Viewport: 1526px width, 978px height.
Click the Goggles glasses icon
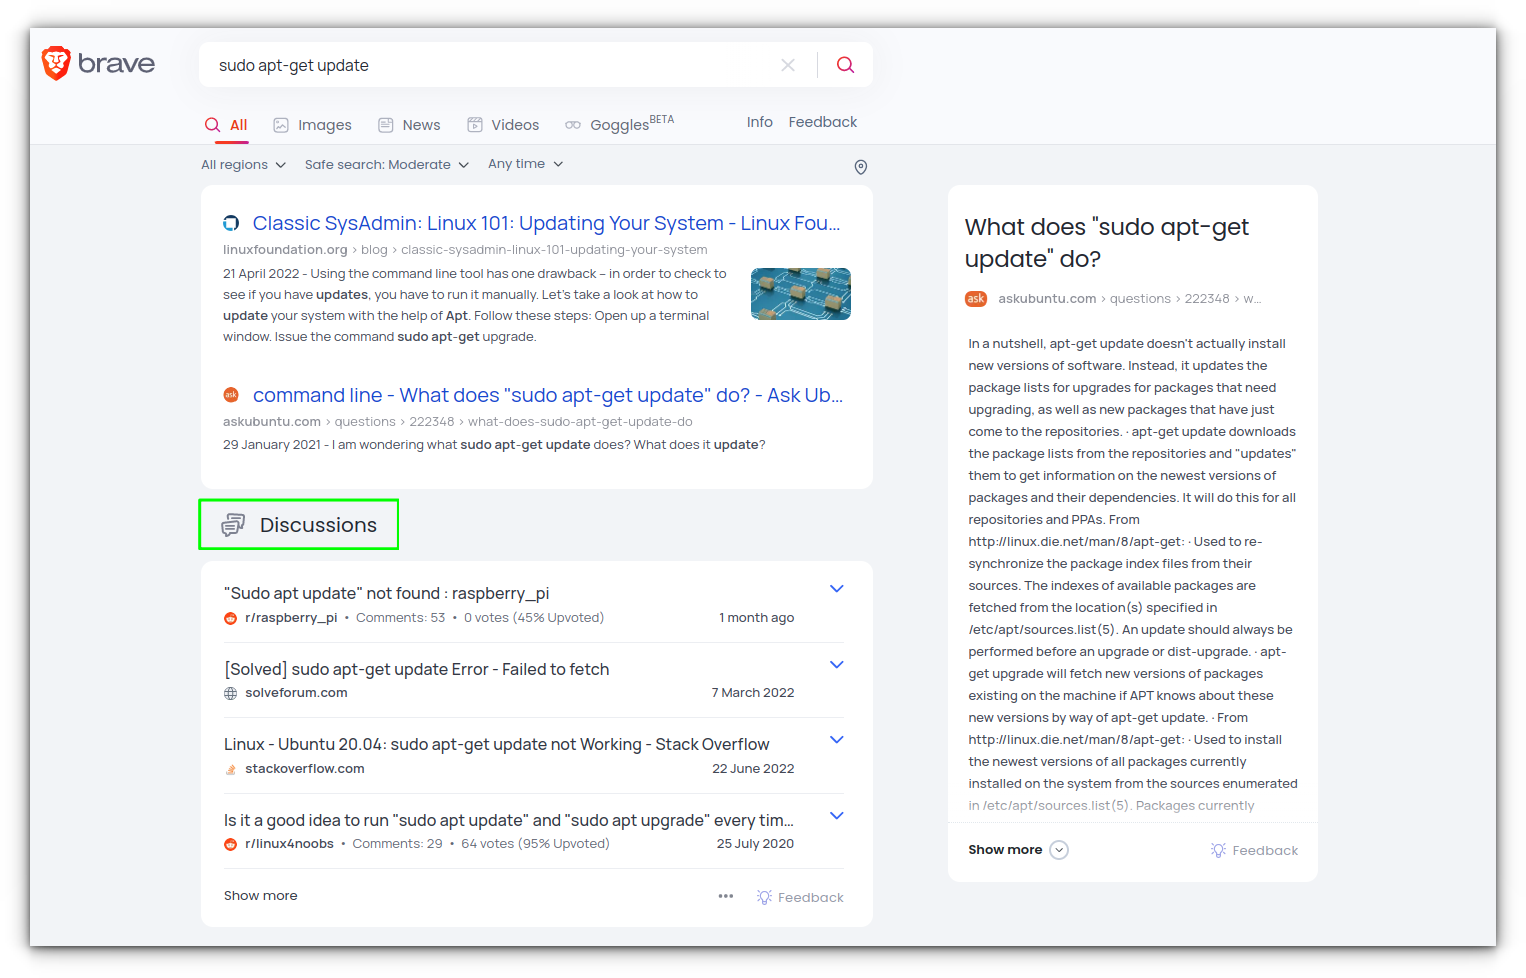pos(573,125)
